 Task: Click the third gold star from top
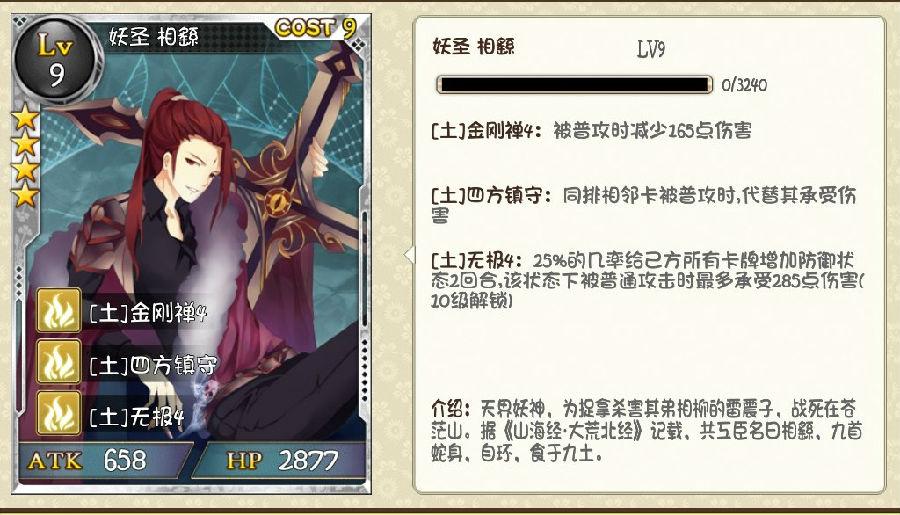tap(25, 170)
